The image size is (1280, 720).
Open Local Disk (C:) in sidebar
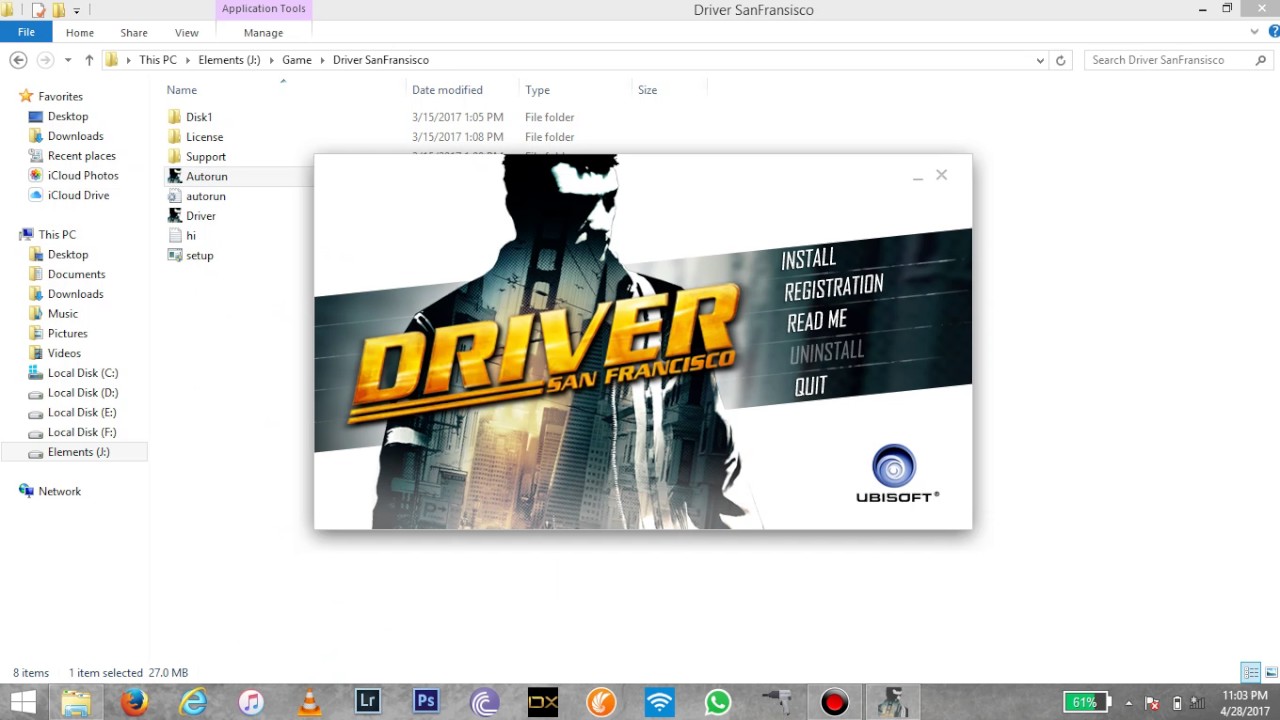(82, 373)
